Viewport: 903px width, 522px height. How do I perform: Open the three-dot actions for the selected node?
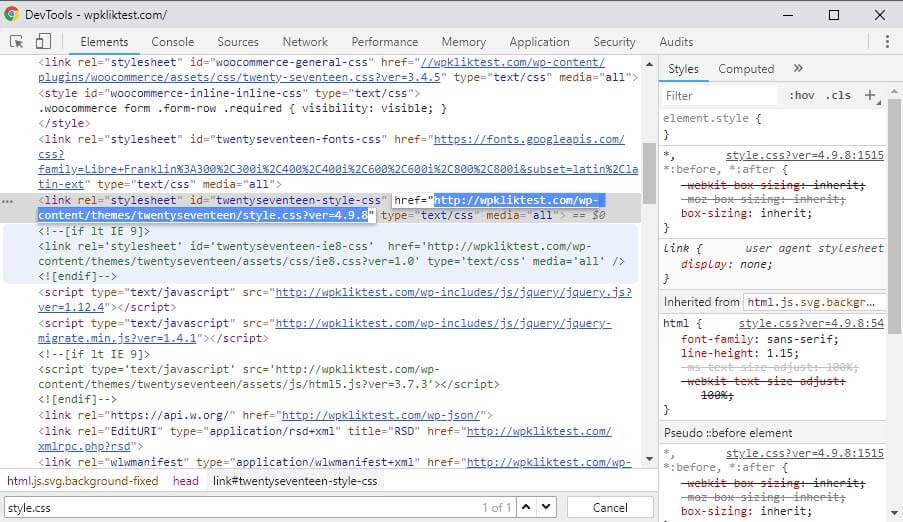(x=7, y=201)
